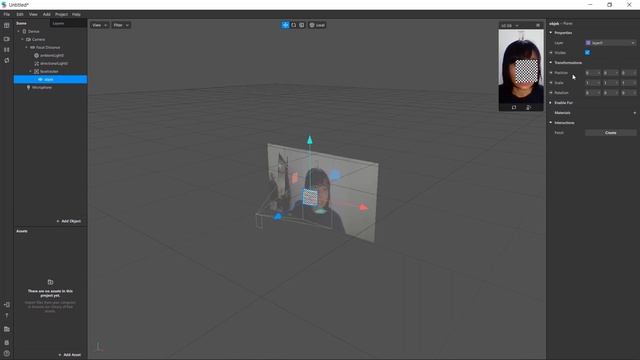Viewport: 640px width, 360px height.
Task: Click the simulator rotate device icon
Action: tap(528, 107)
